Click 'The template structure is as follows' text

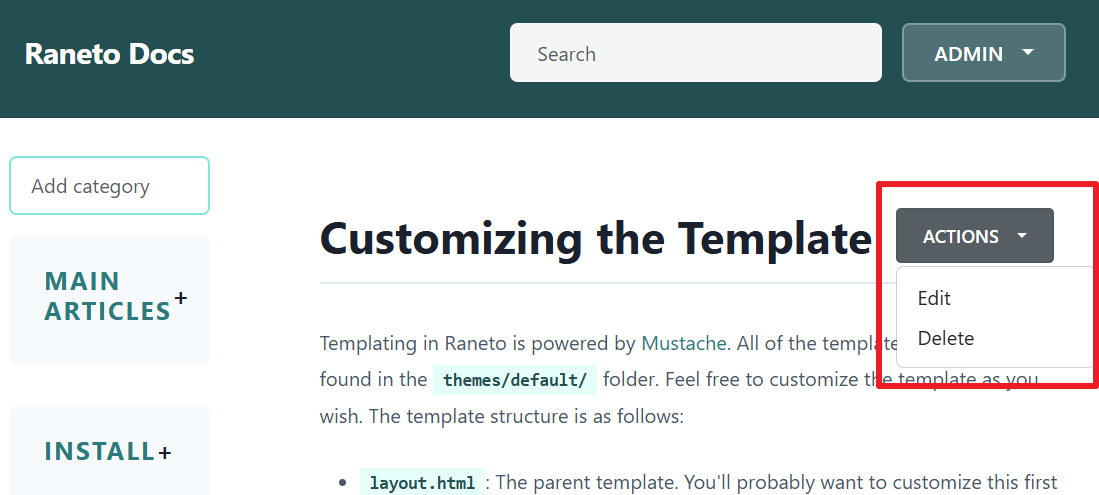(525, 416)
